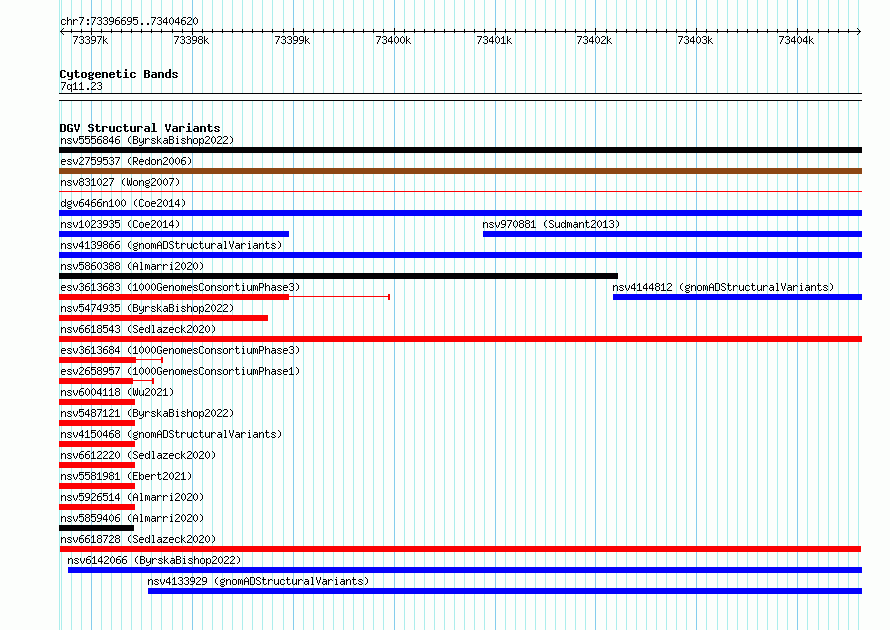Screen dimensions: 890x630
Task: Click the nsv1023935 (Coe2014) label
Action: pos(120,224)
